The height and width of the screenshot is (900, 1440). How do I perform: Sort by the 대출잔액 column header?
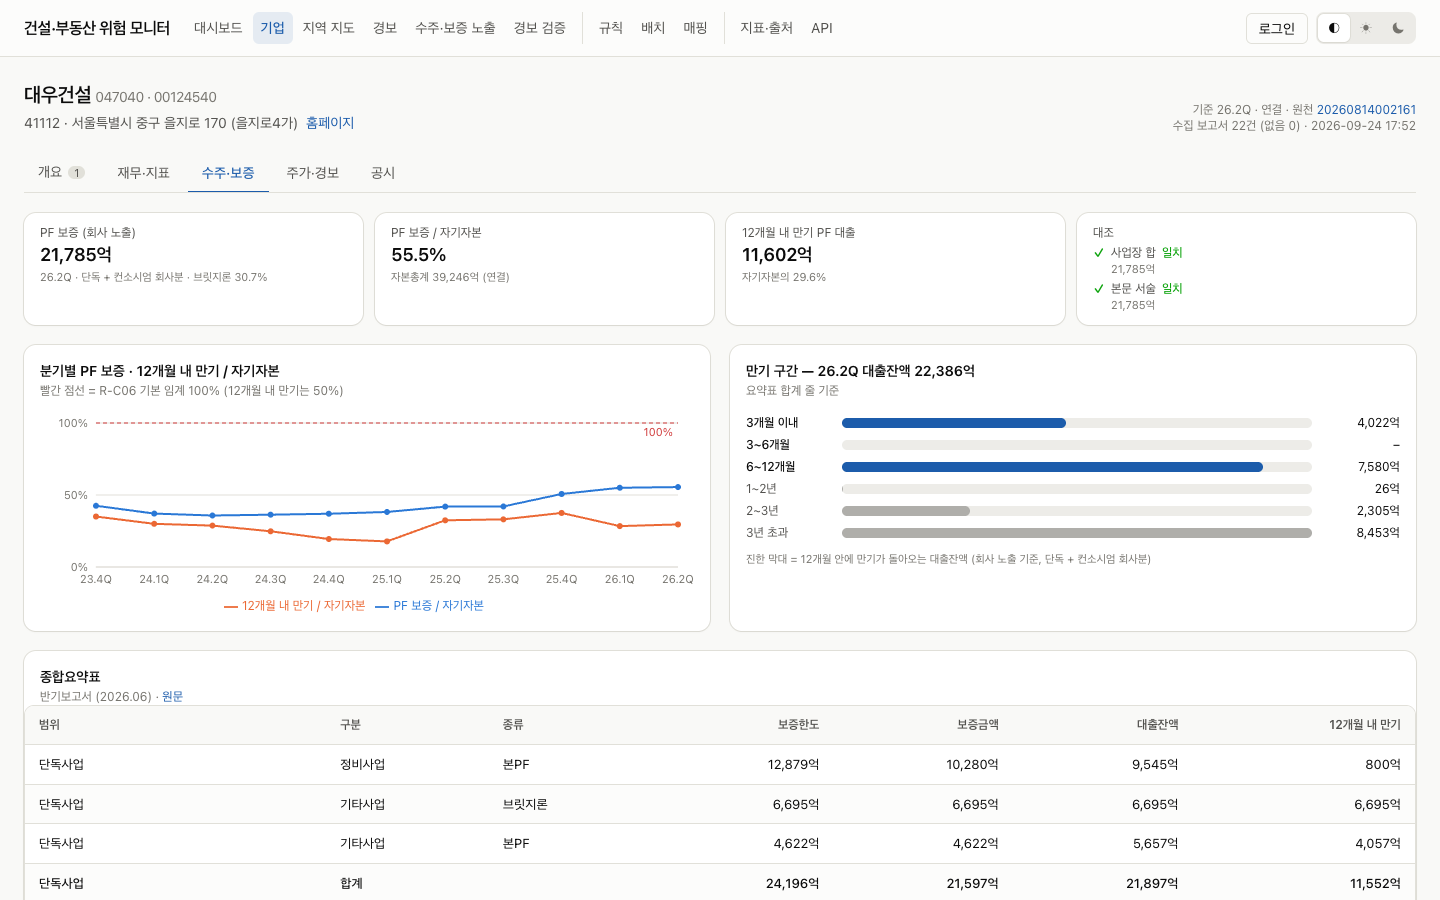click(1158, 725)
